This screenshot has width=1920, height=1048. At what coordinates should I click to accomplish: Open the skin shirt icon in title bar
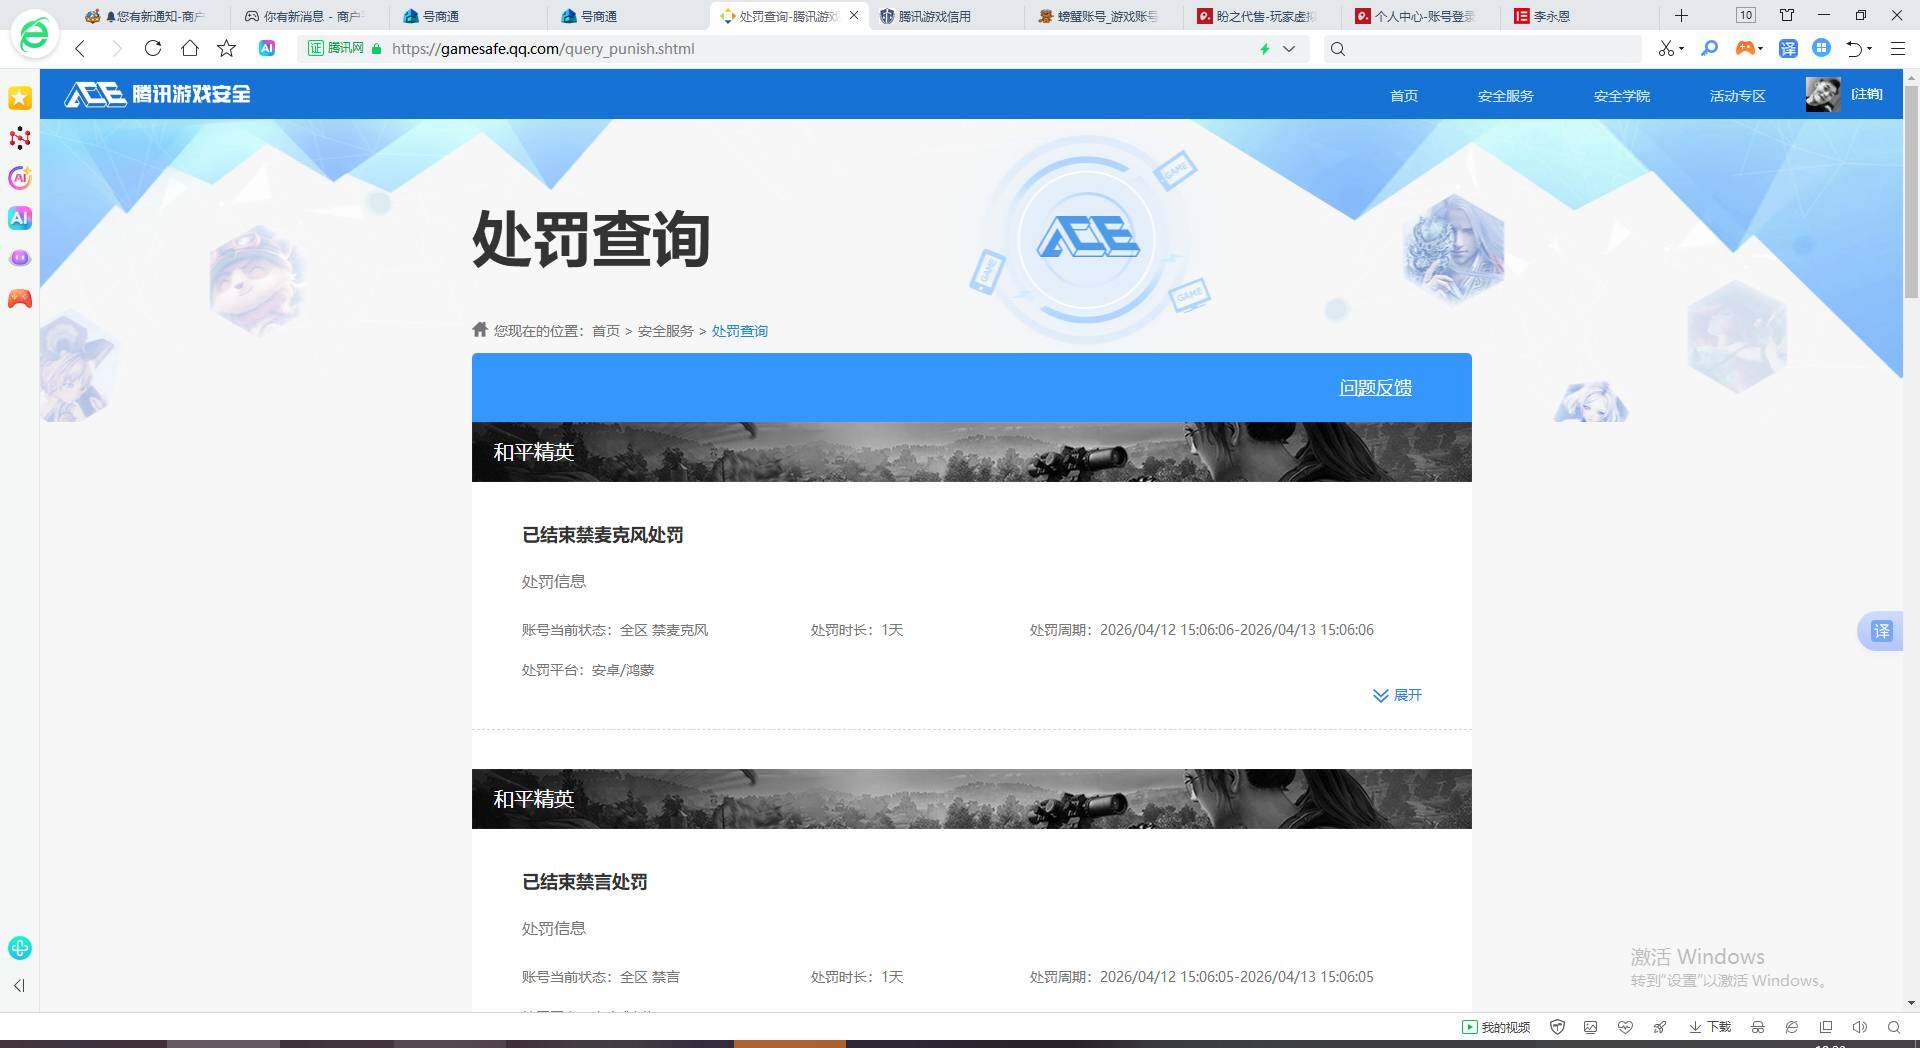click(x=1786, y=15)
